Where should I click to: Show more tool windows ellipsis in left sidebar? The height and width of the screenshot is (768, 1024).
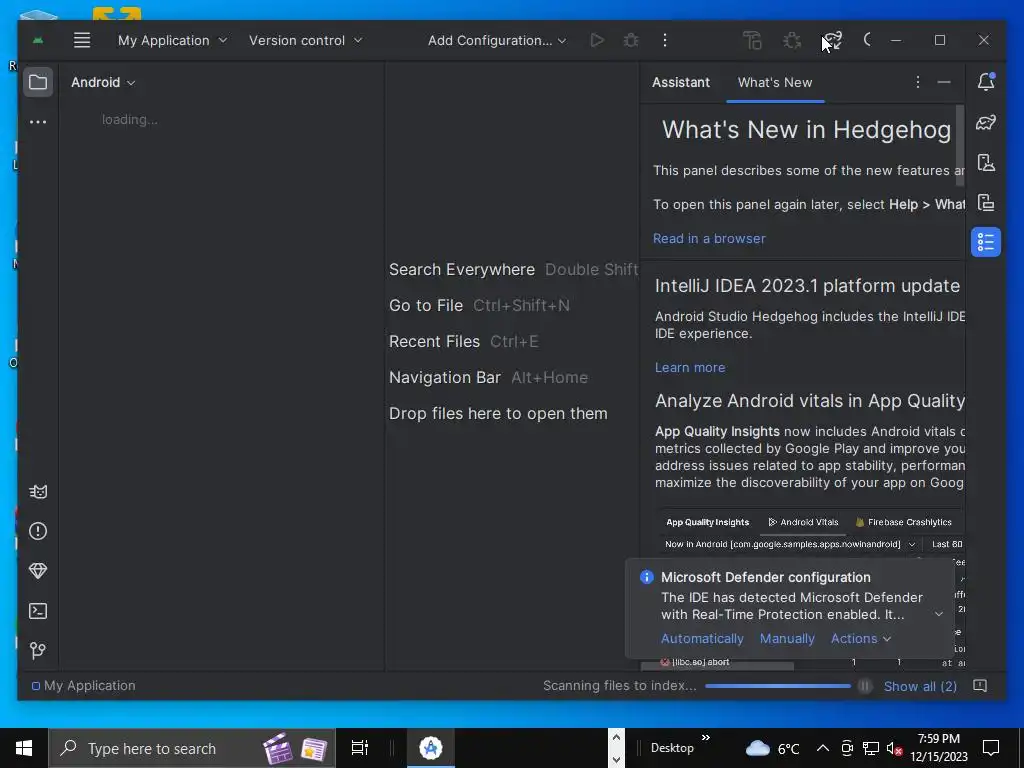click(38, 122)
